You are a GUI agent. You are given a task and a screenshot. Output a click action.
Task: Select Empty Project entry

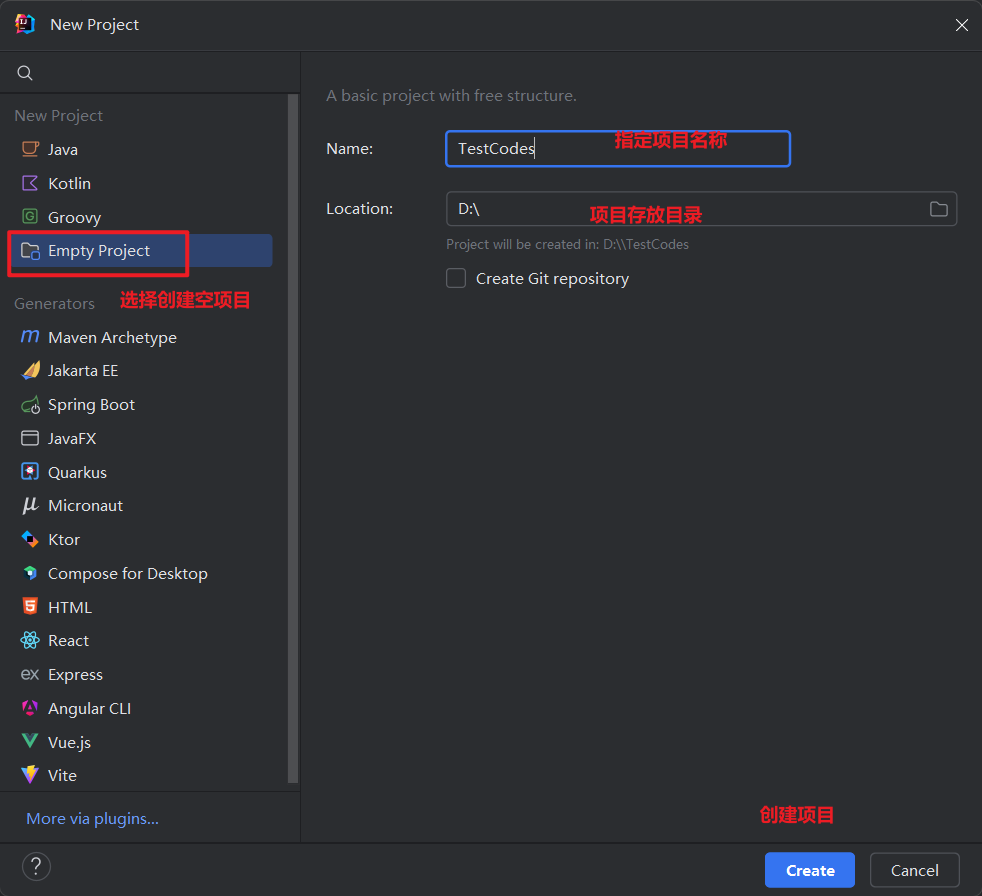pos(140,250)
